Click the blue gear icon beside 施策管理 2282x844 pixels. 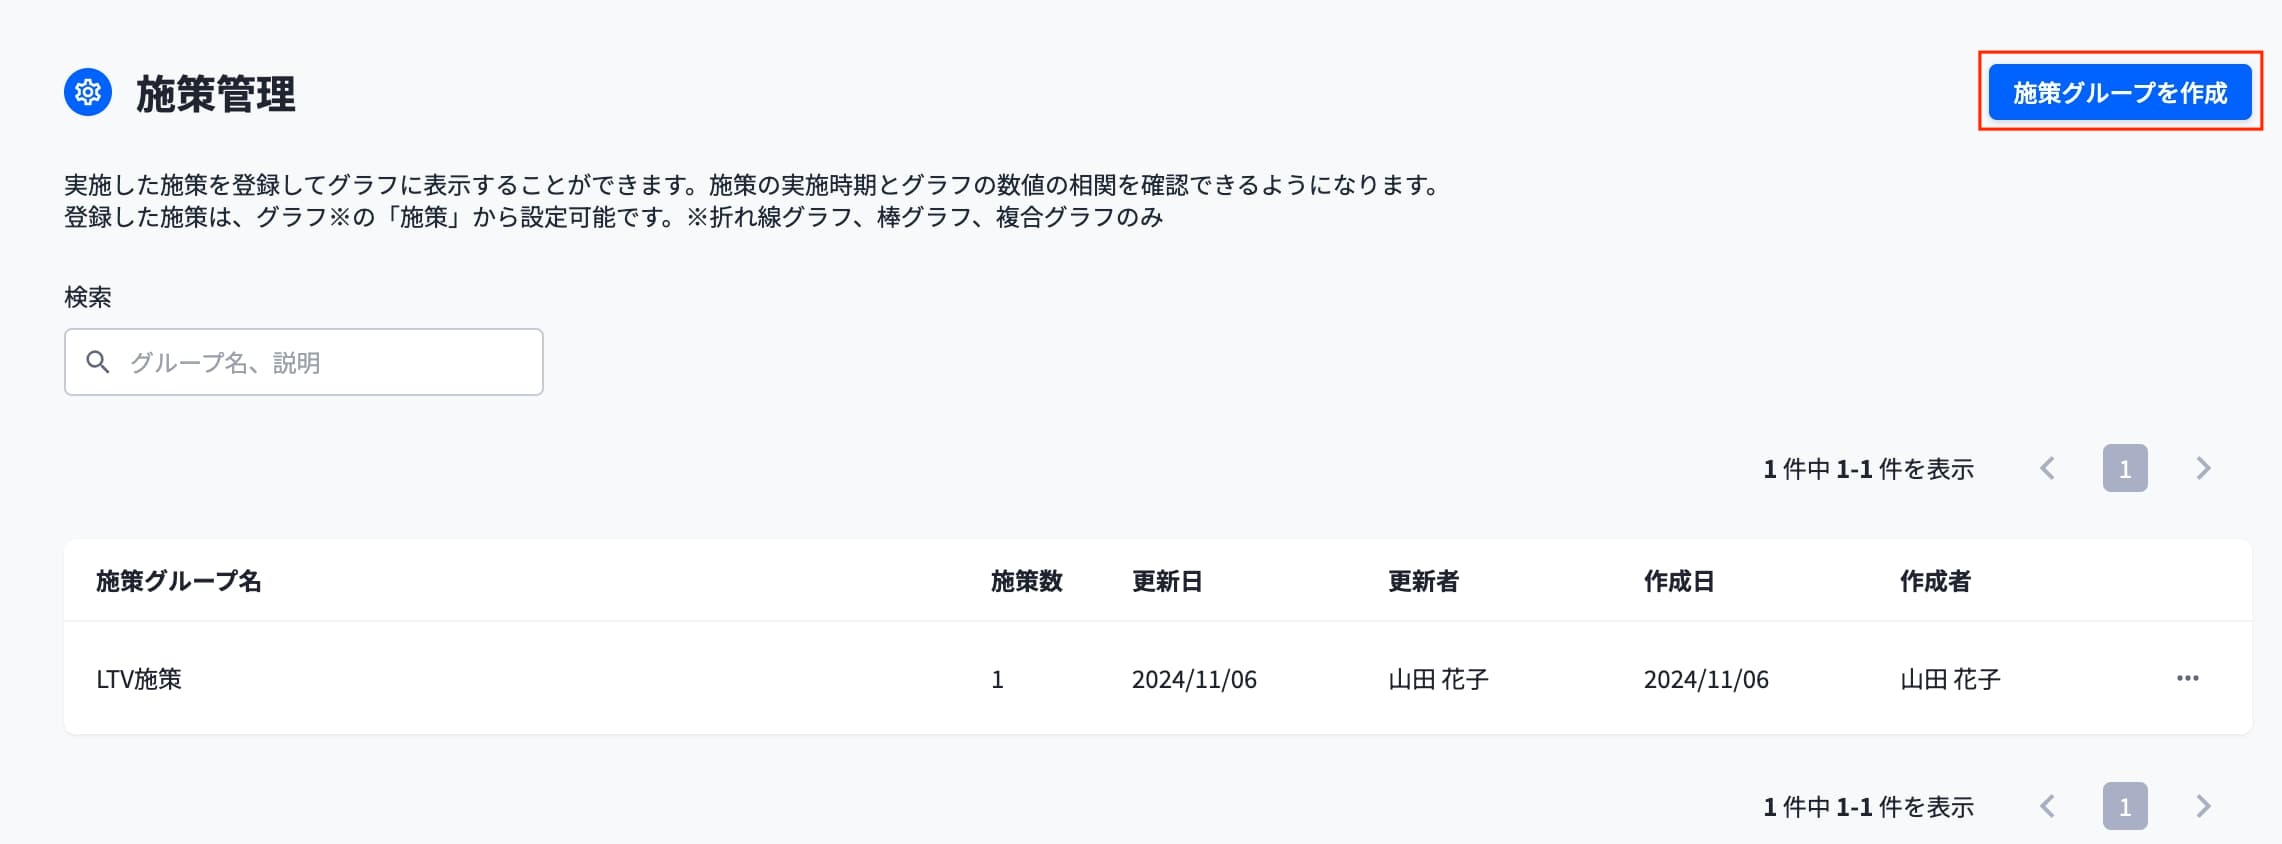pos(88,93)
